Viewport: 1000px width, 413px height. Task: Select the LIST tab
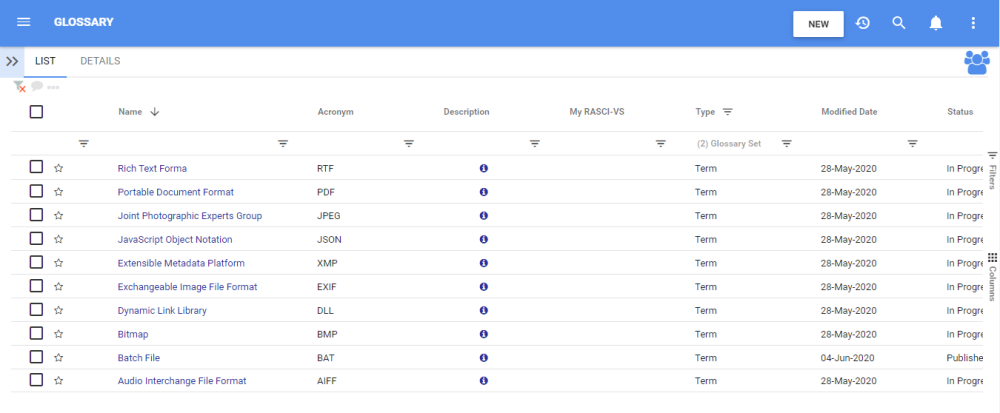(45, 61)
